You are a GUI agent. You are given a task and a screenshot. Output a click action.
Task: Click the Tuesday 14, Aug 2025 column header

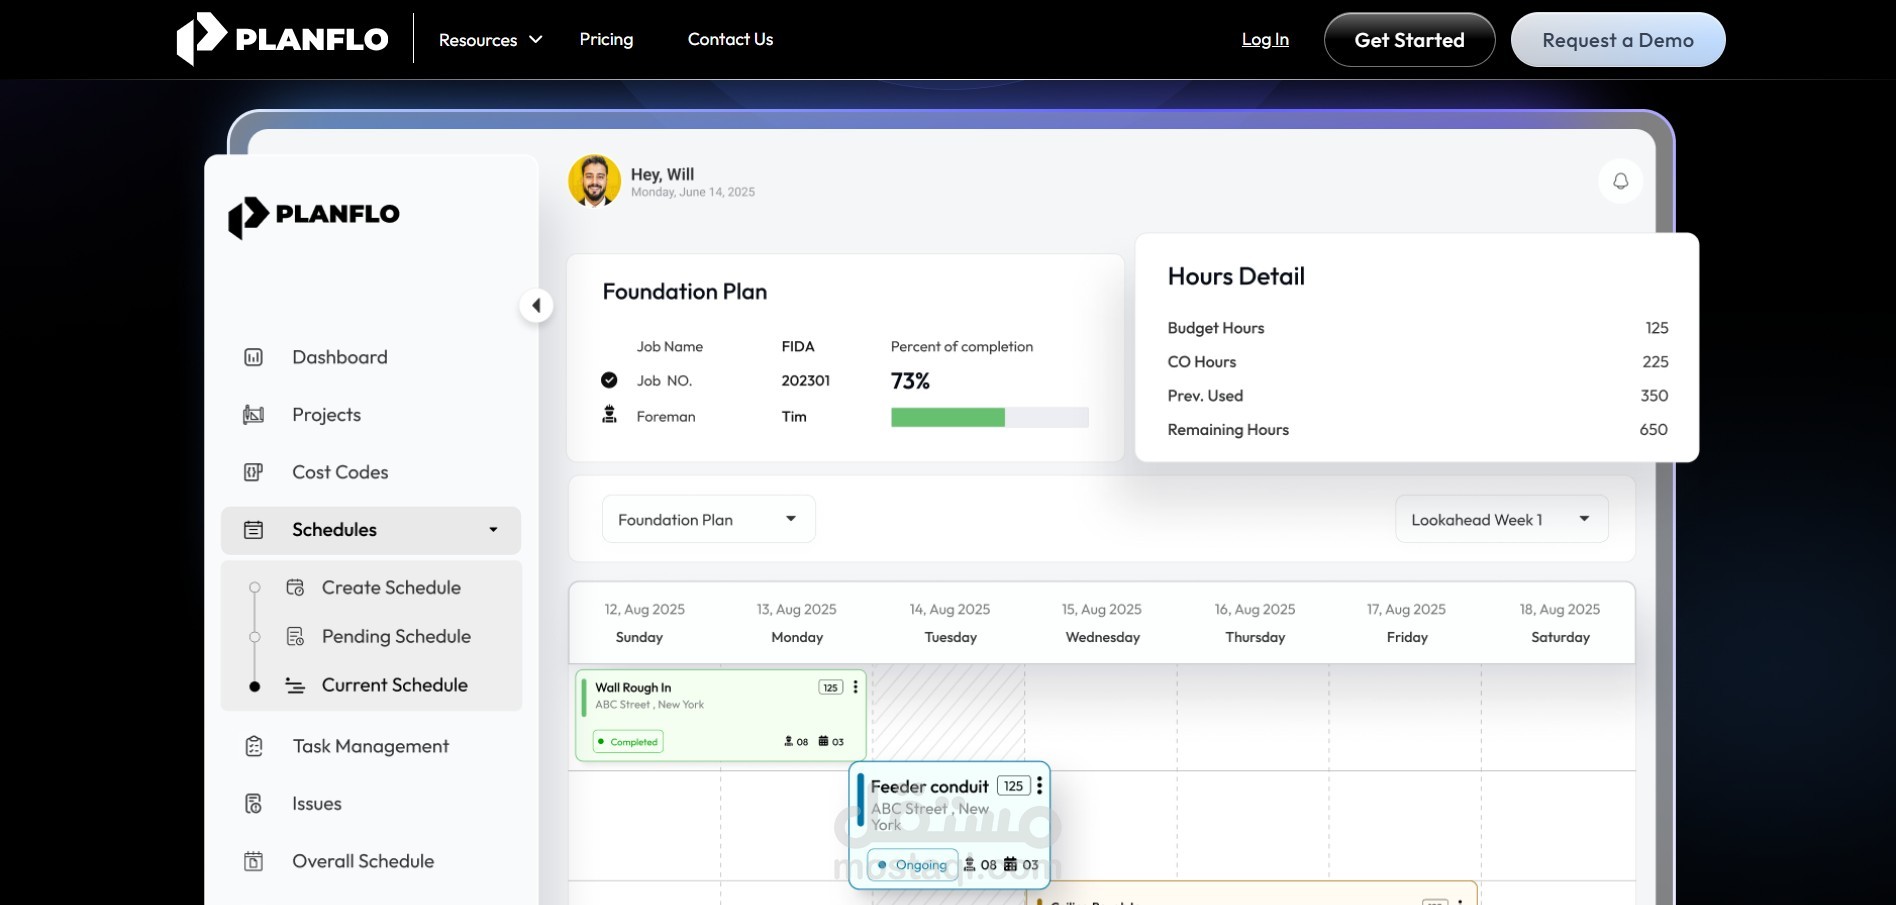(x=950, y=623)
